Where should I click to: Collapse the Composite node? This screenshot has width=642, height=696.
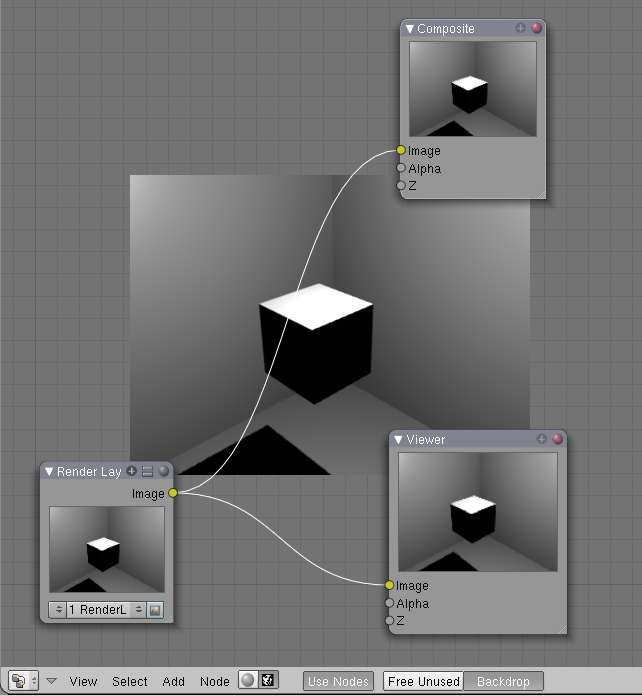[x=409, y=29]
